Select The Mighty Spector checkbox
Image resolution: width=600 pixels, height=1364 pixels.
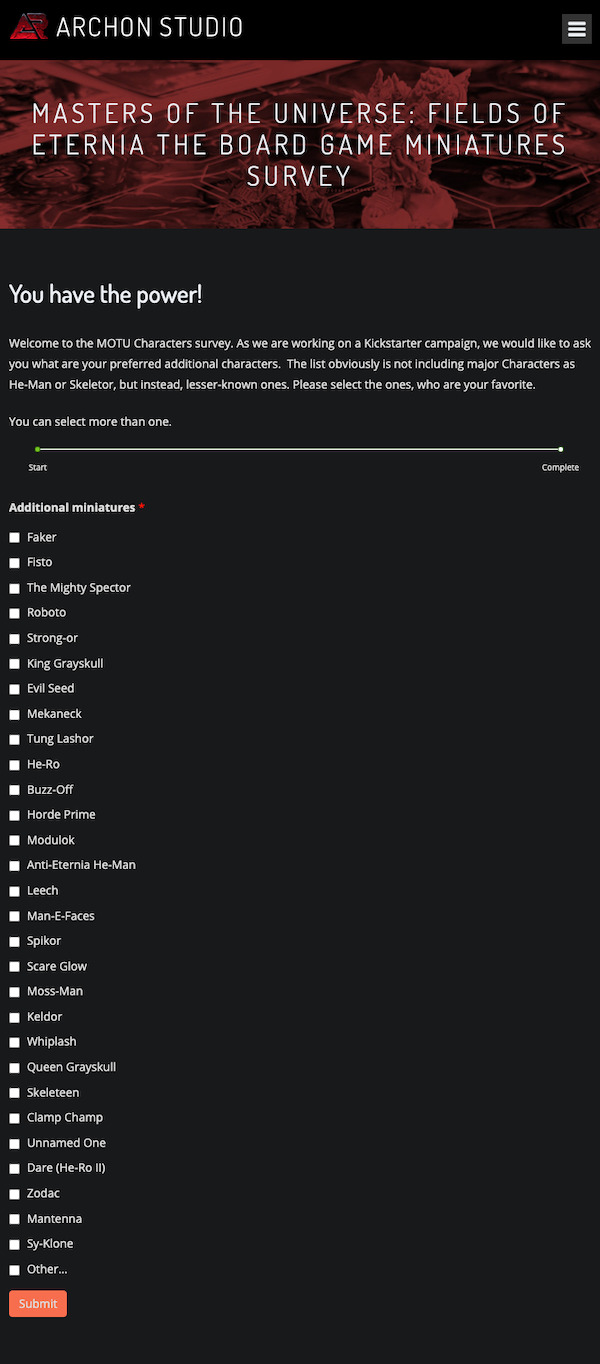(15, 588)
